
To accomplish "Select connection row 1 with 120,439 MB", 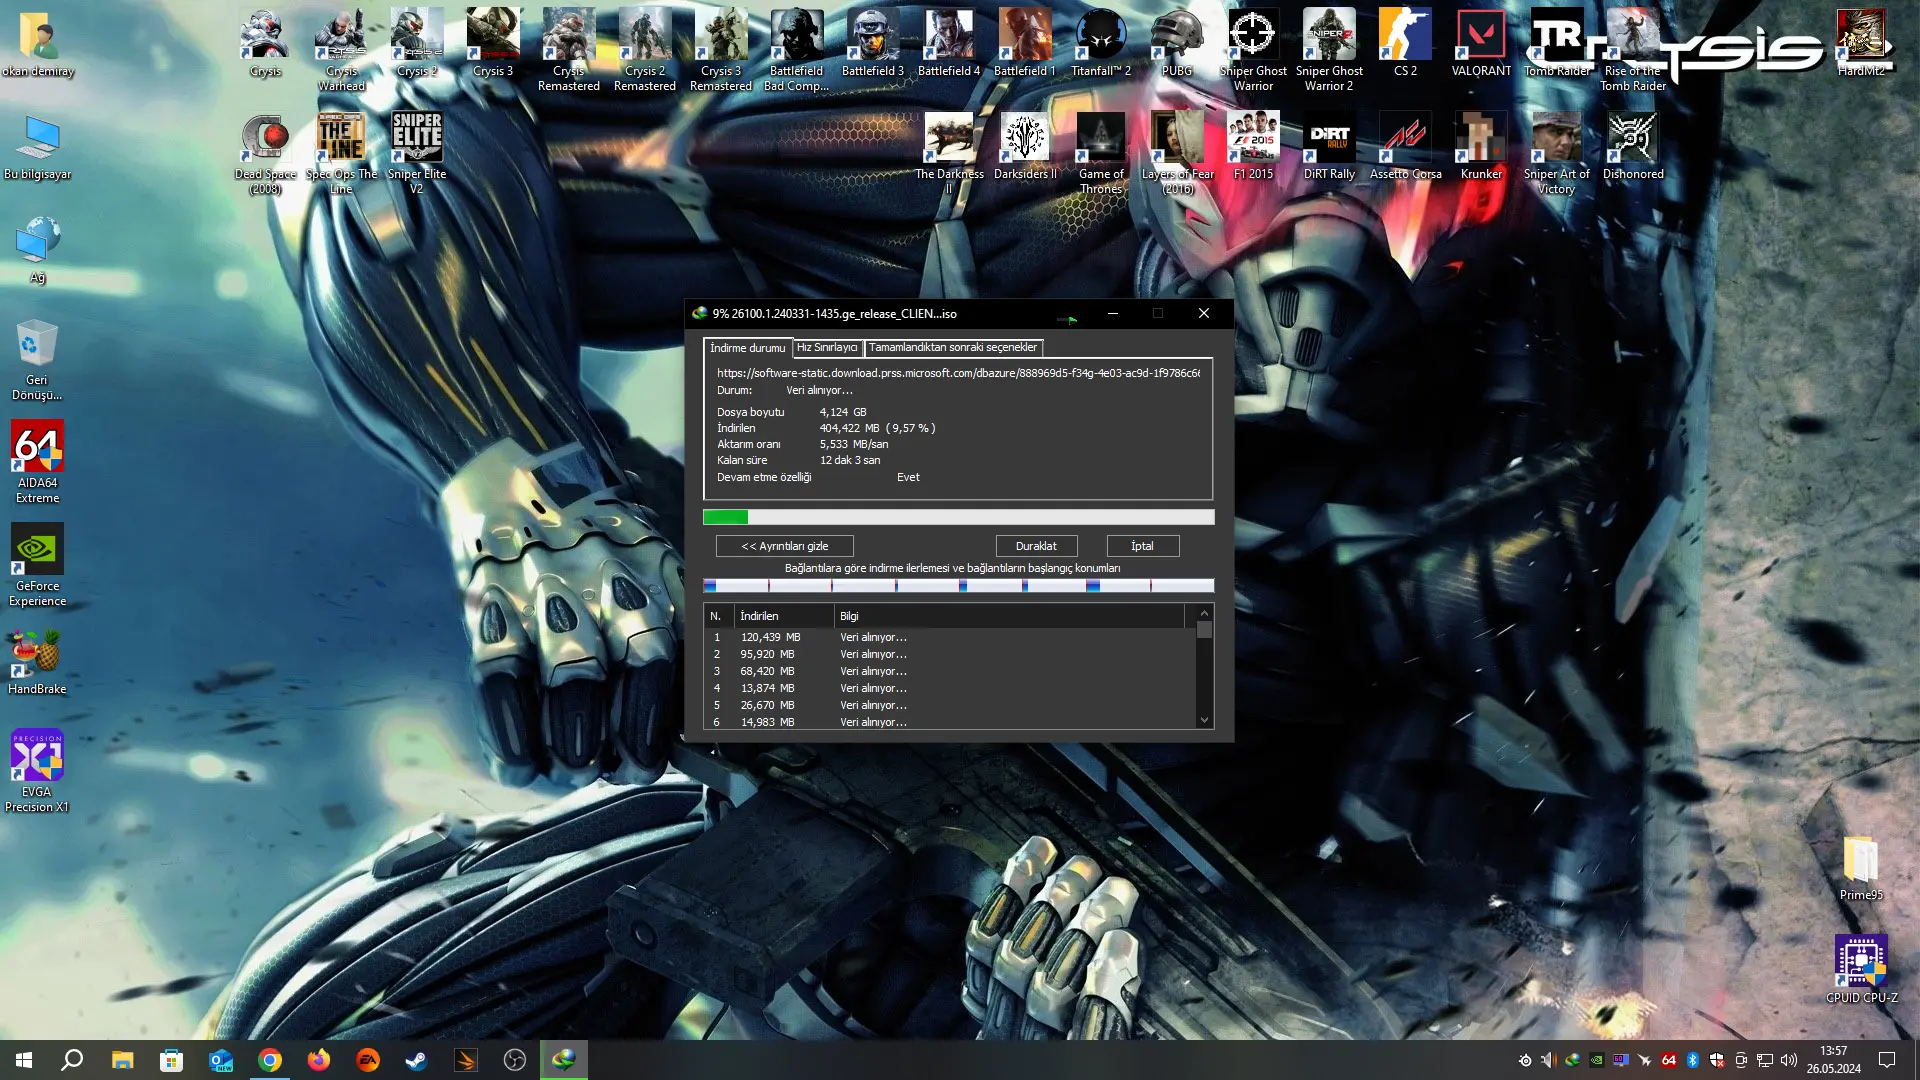I will [949, 637].
